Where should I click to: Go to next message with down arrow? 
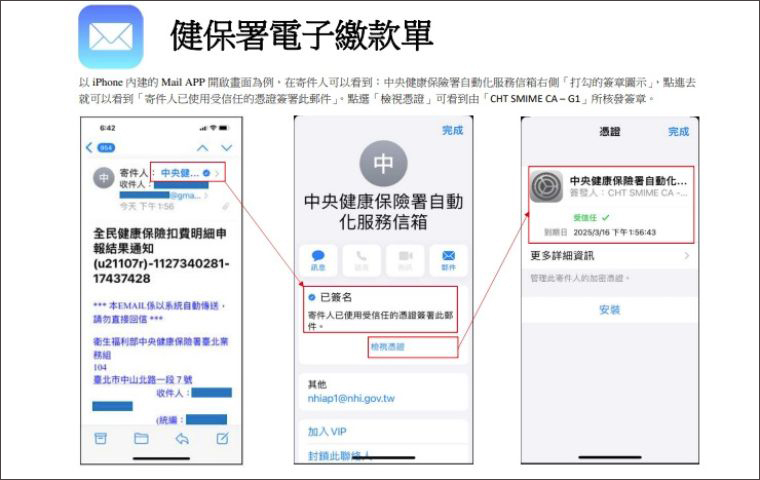(226, 147)
